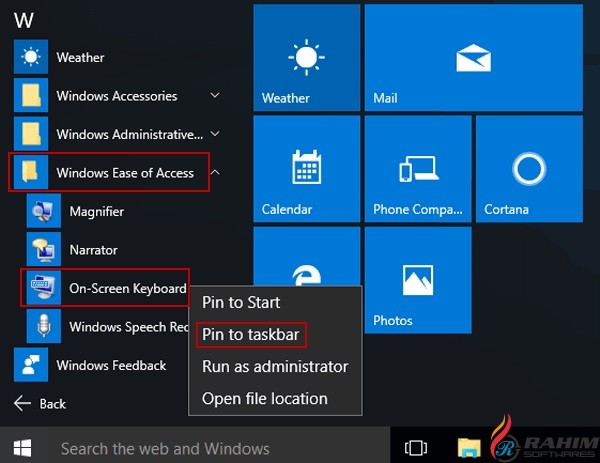
Task: Click the Windows Ease of Access label
Action: click(x=125, y=173)
